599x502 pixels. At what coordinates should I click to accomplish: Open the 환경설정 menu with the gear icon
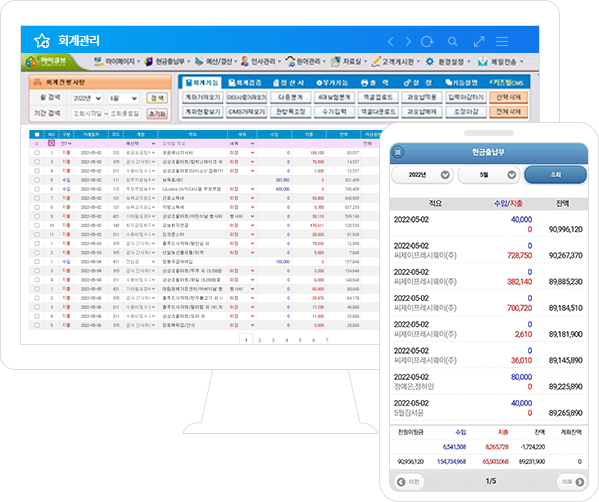point(448,62)
